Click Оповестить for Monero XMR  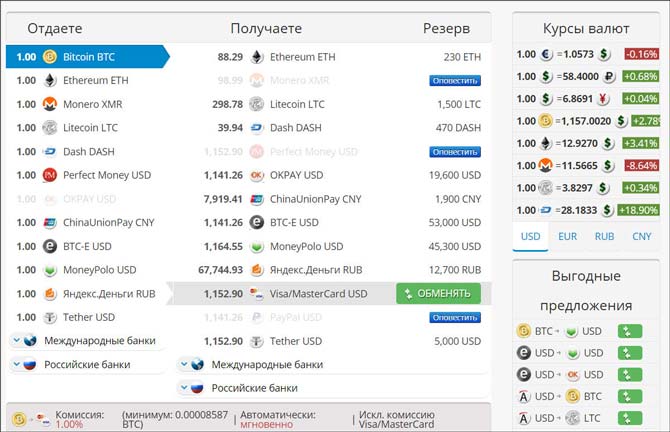click(x=455, y=81)
